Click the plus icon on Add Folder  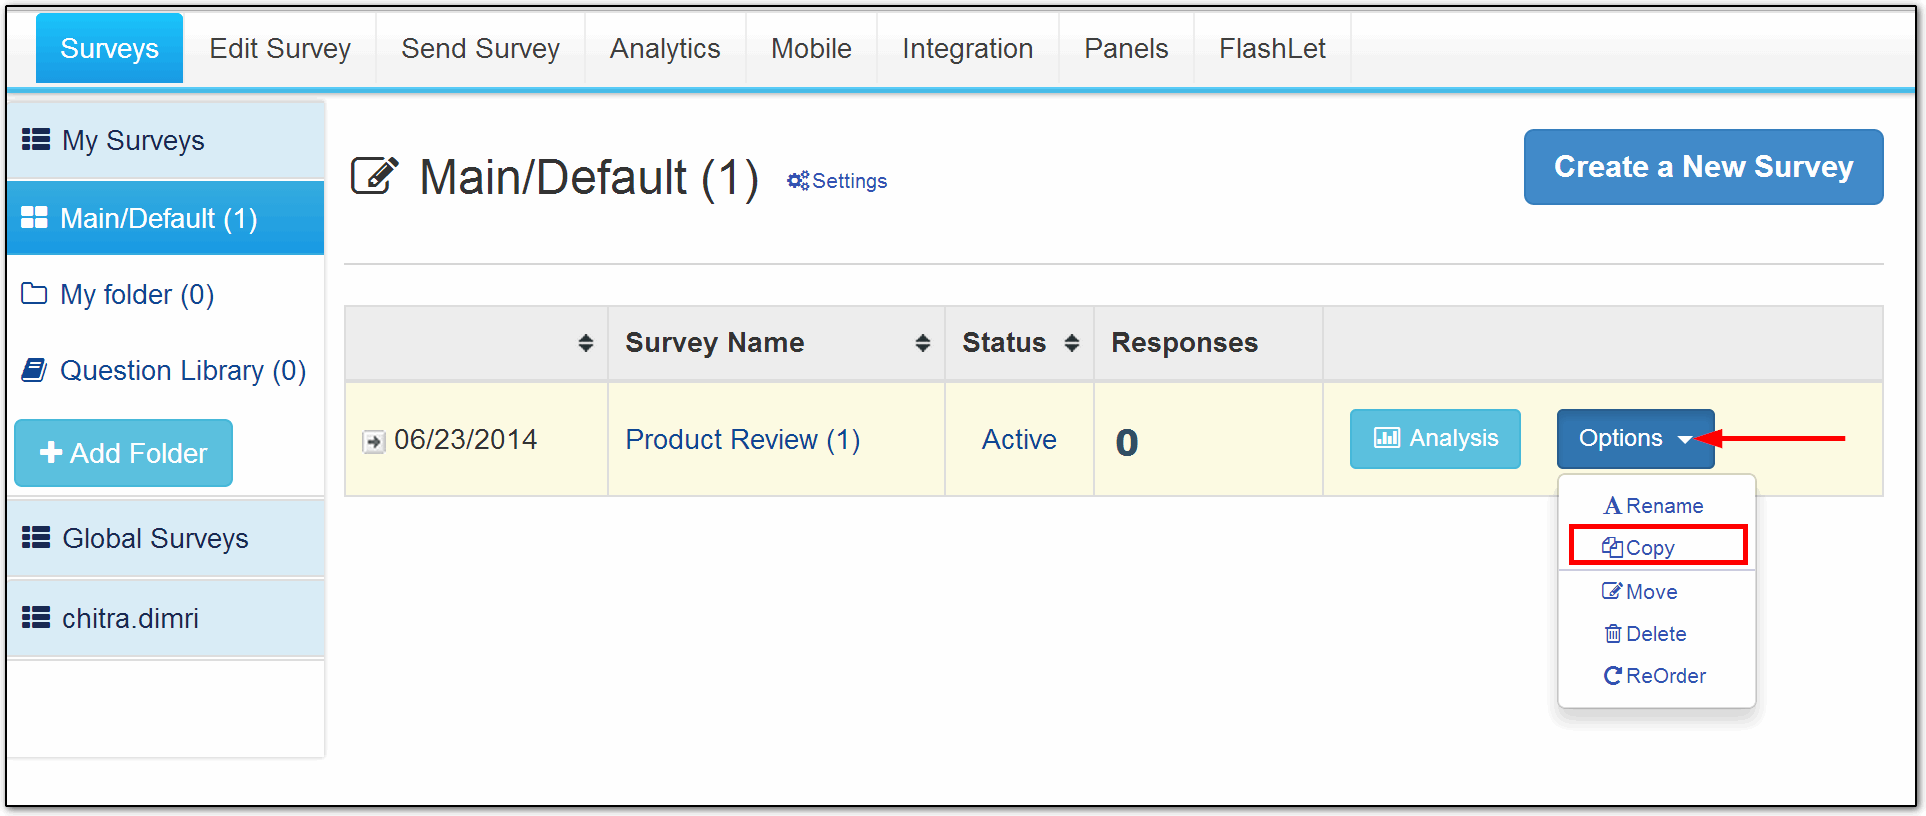coord(51,452)
